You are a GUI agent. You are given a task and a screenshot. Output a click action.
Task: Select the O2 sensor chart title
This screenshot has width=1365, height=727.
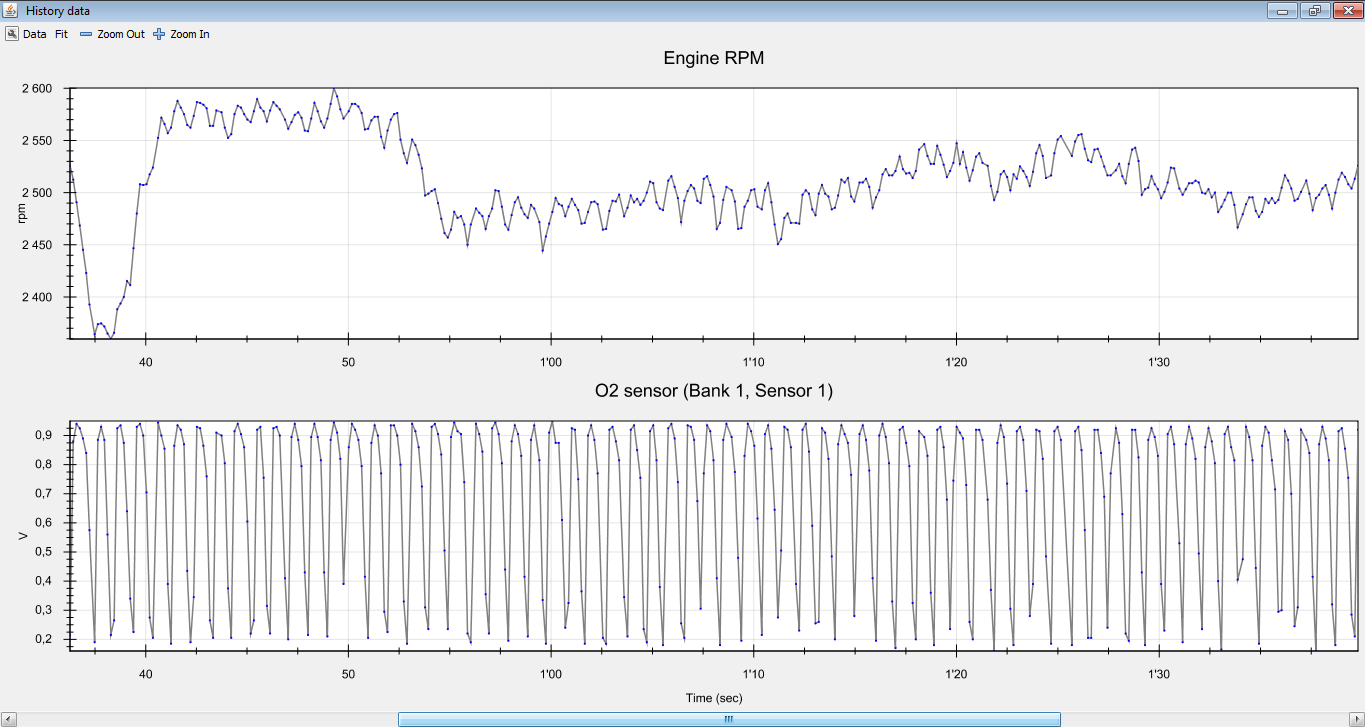pos(714,391)
